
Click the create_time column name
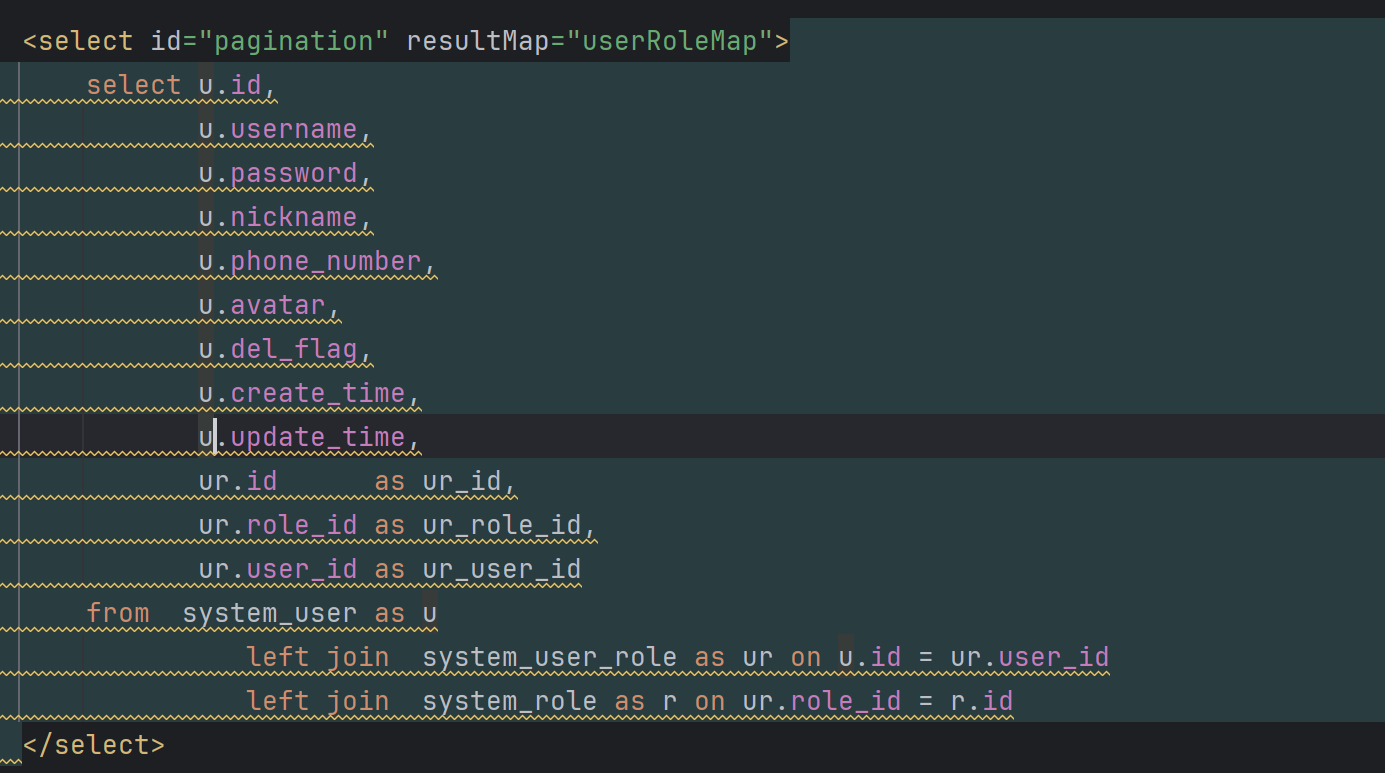(317, 394)
